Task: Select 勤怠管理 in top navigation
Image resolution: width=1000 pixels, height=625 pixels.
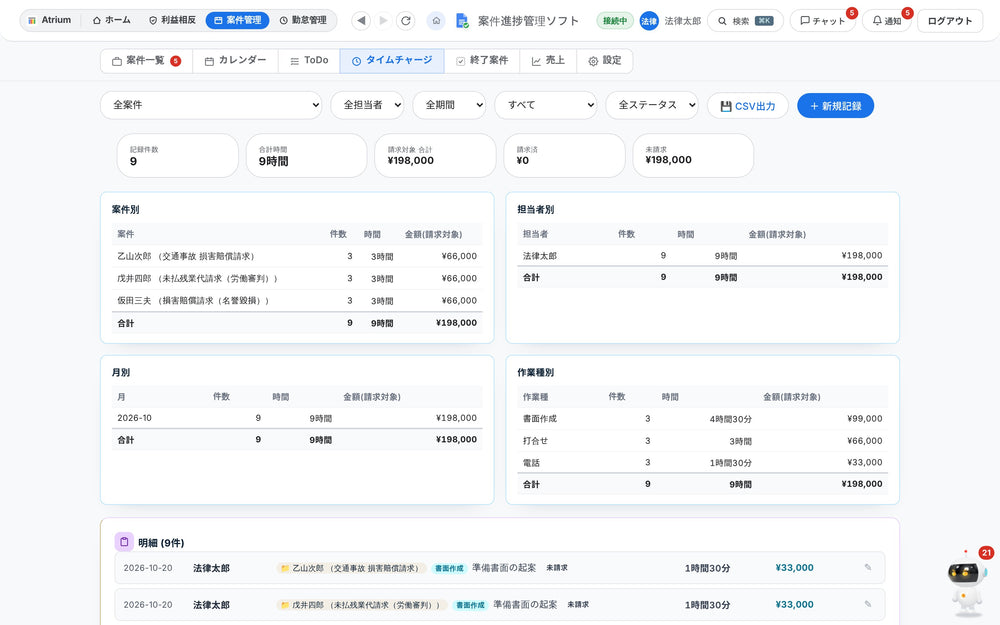Action: point(303,20)
